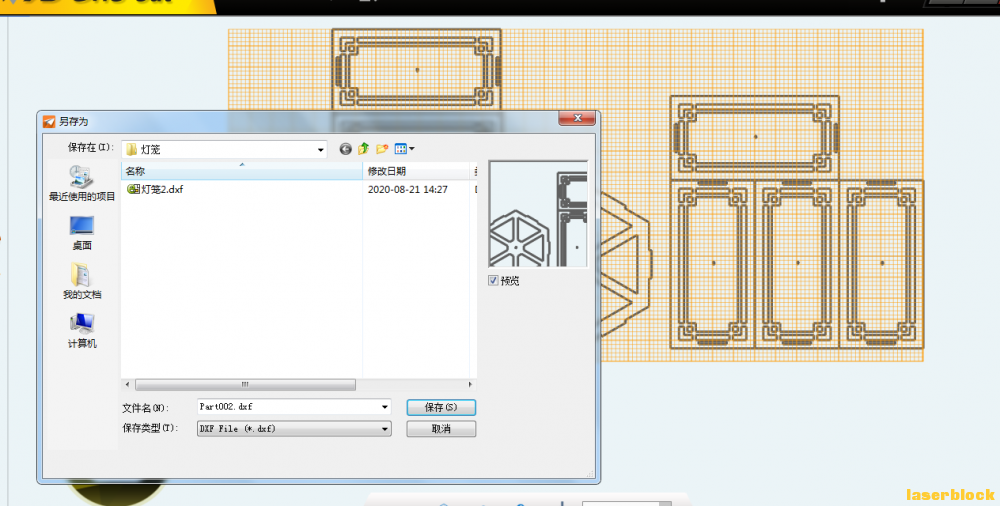
Task: Go back using the dialog's back arrow icon
Action: (345, 149)
